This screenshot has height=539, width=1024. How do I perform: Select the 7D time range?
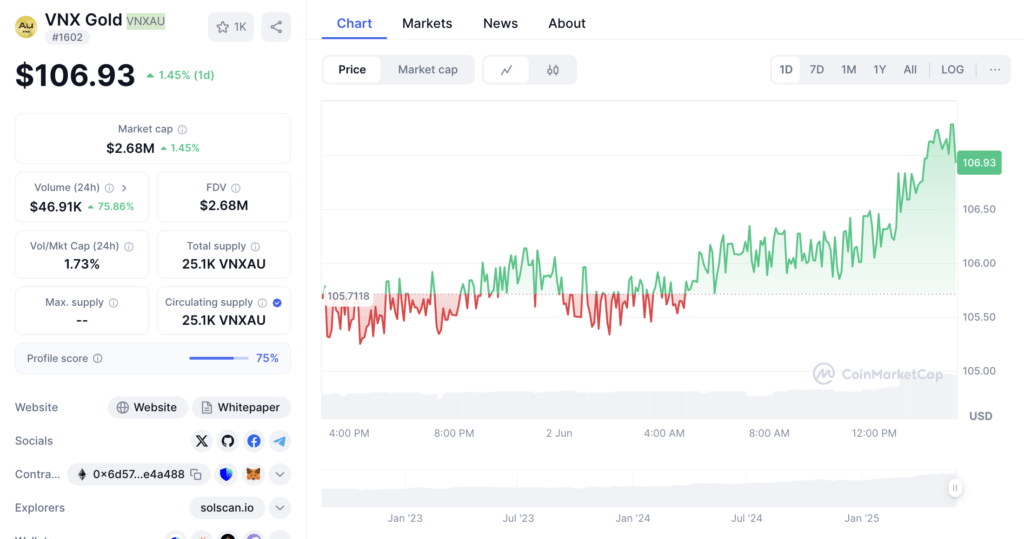[817, 70]
